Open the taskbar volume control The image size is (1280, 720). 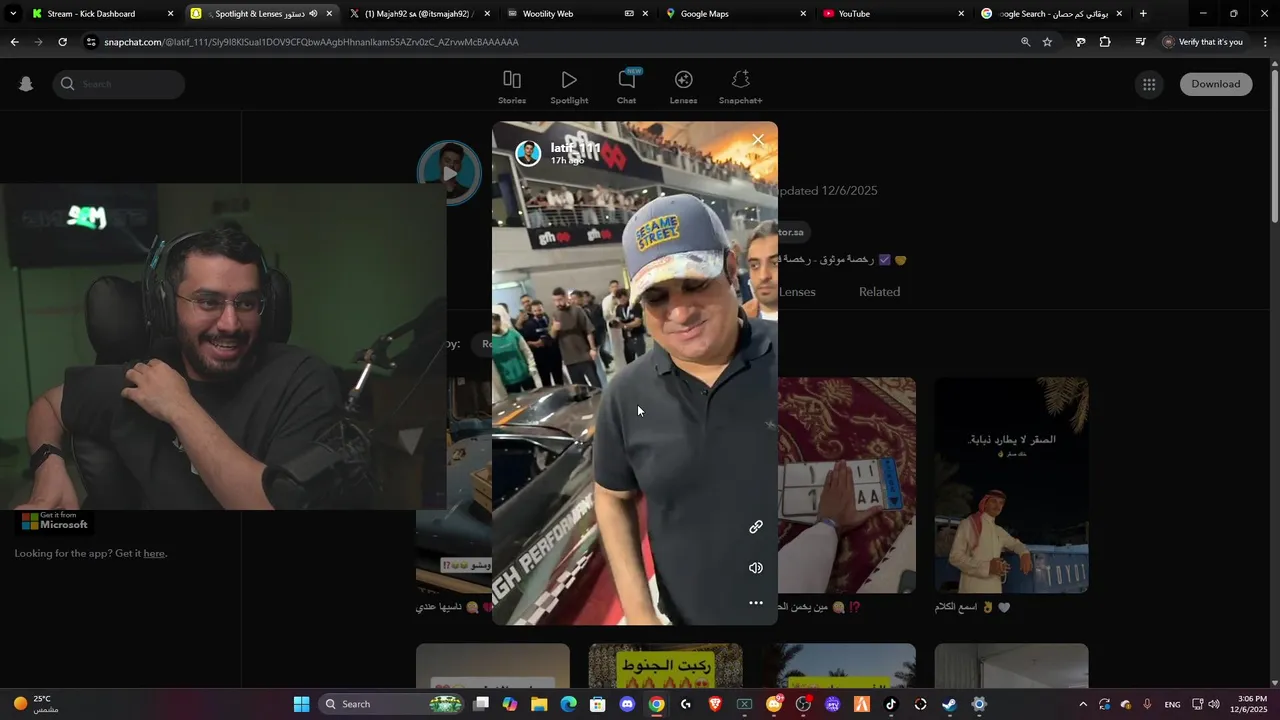click(x=1214, y=704)
